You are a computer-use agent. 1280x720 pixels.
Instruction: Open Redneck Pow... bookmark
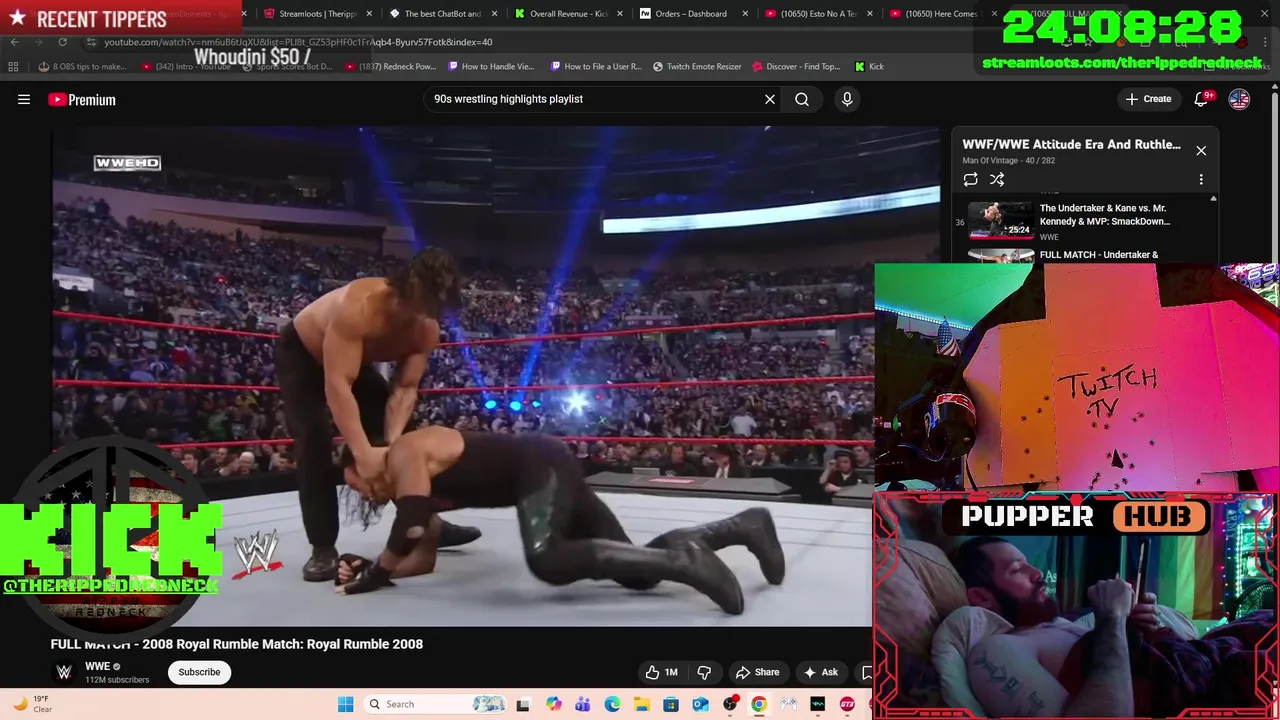[391, 67]
